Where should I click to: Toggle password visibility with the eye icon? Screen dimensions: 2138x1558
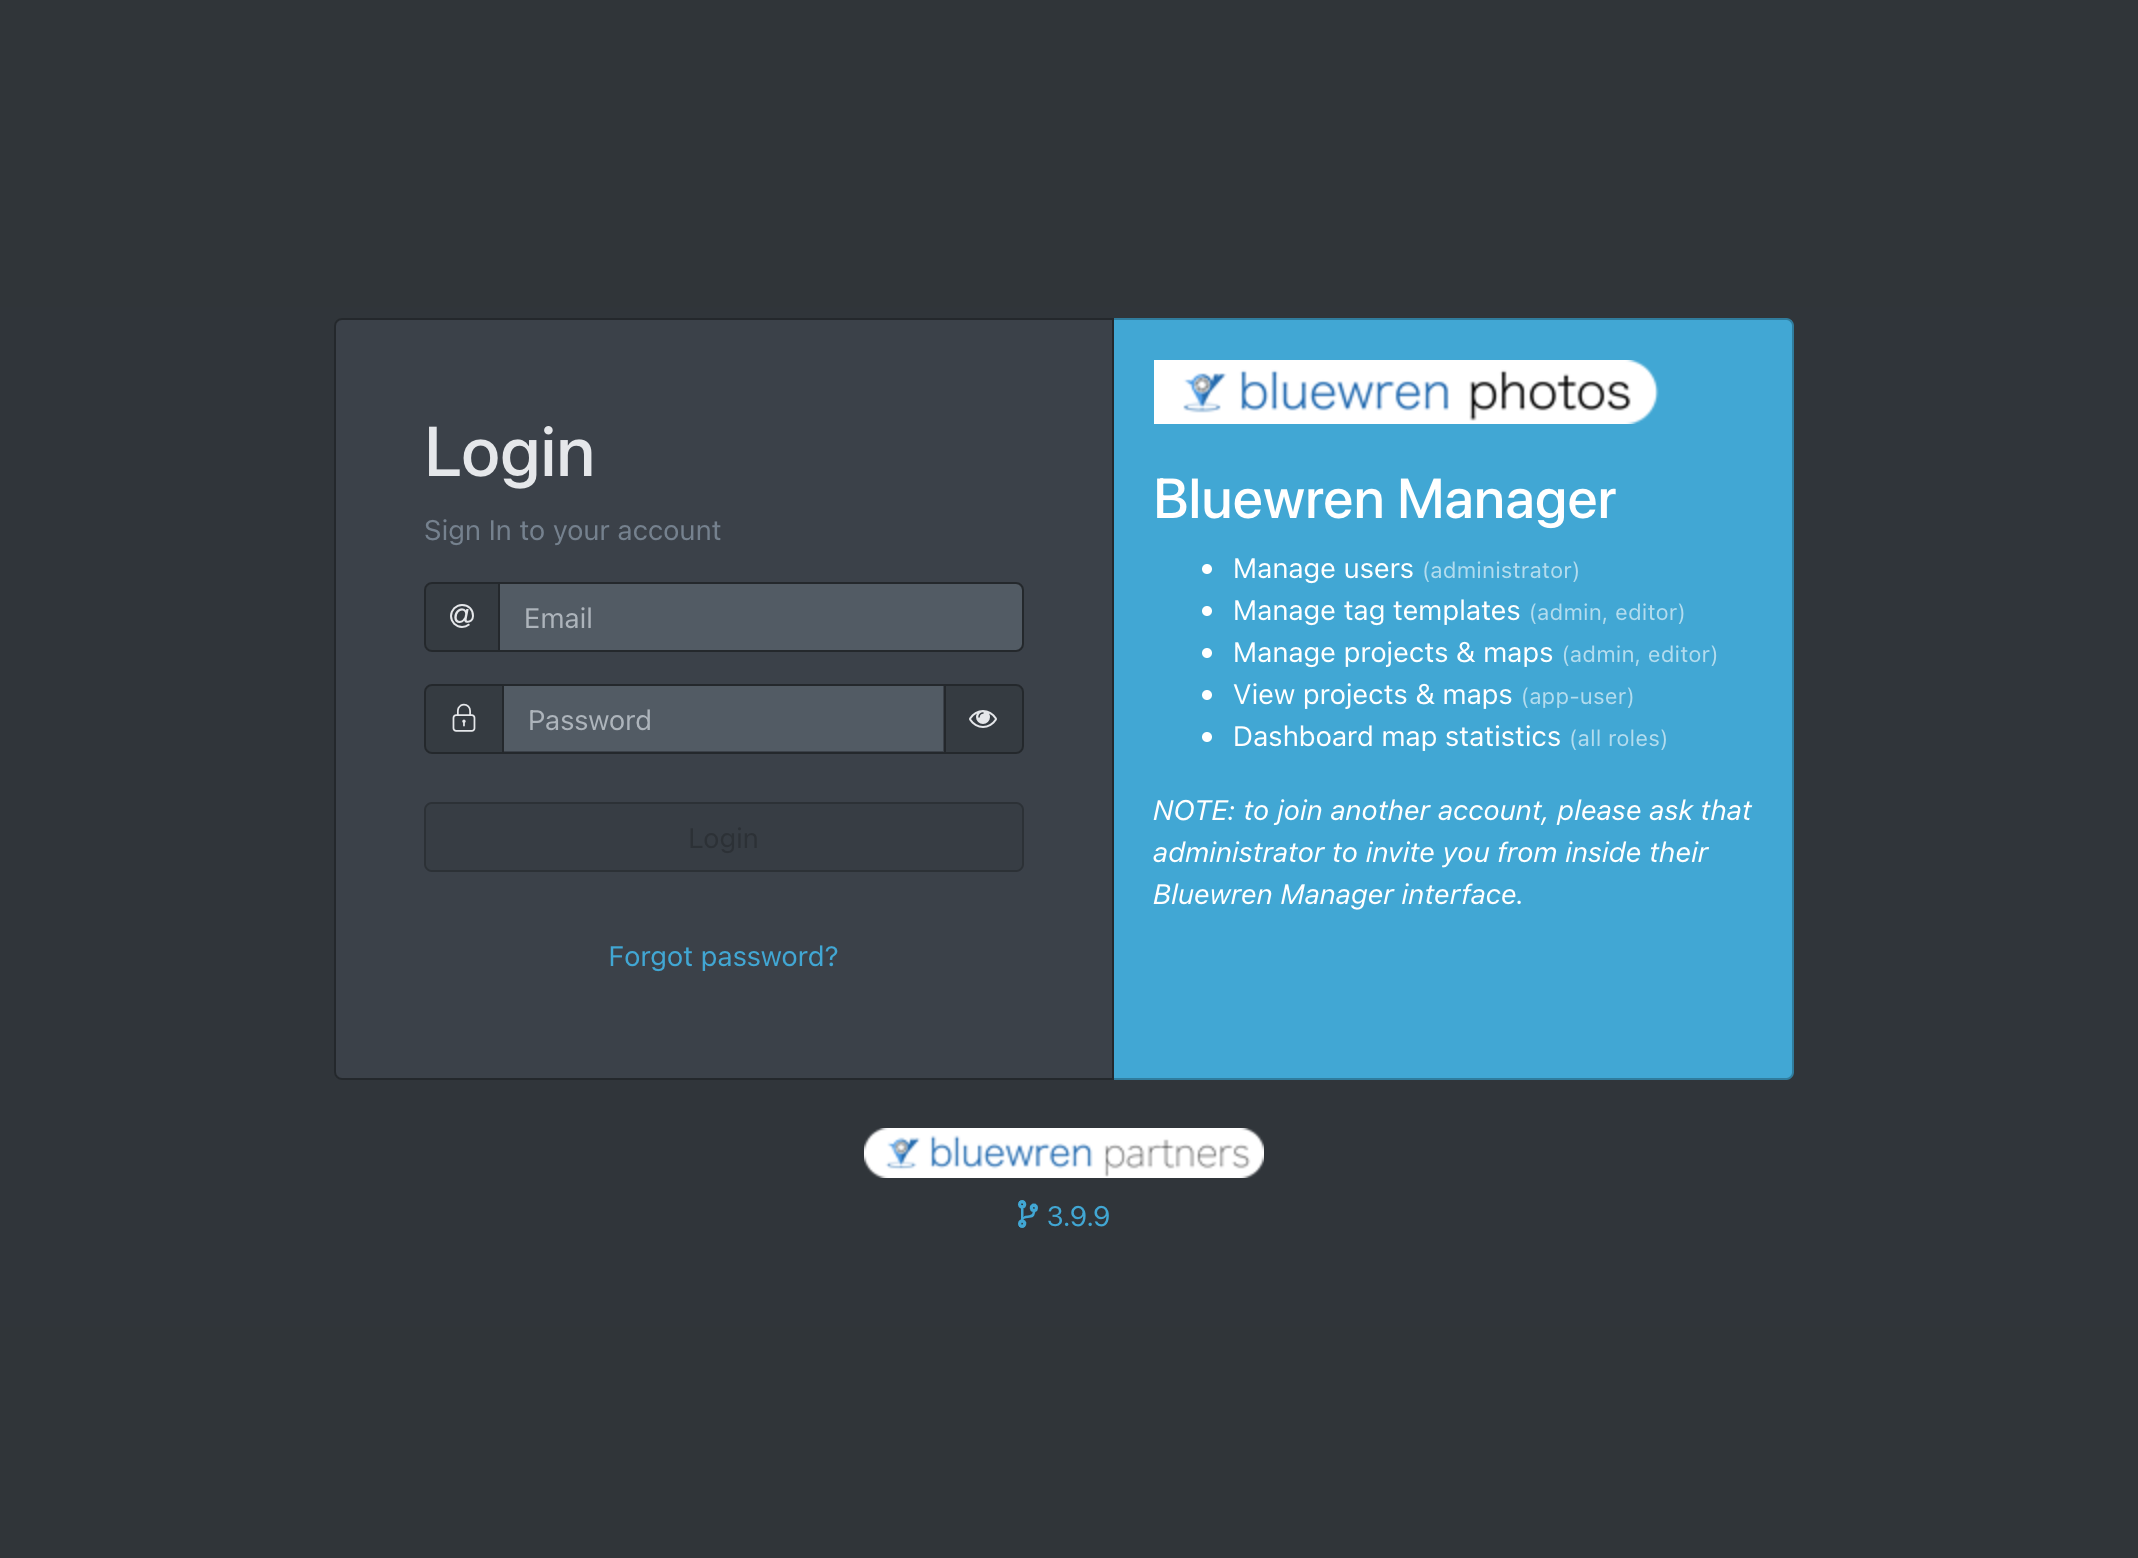click(983, 719)
